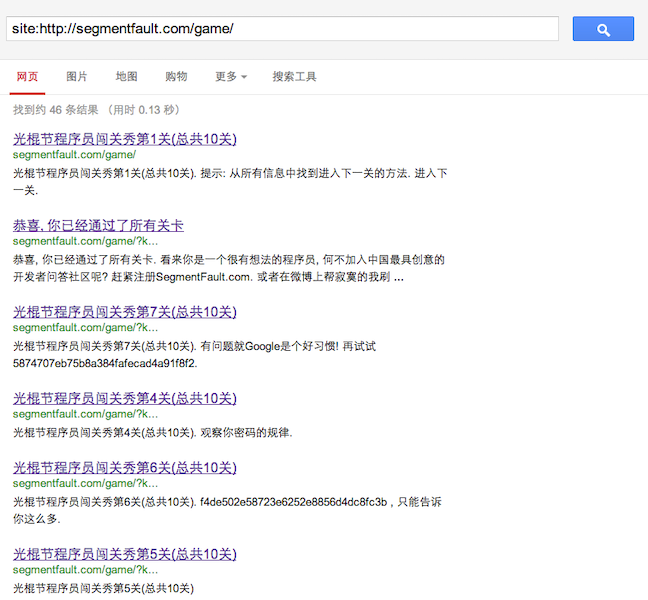Open the 第6关 search result link

click(125, 467)
